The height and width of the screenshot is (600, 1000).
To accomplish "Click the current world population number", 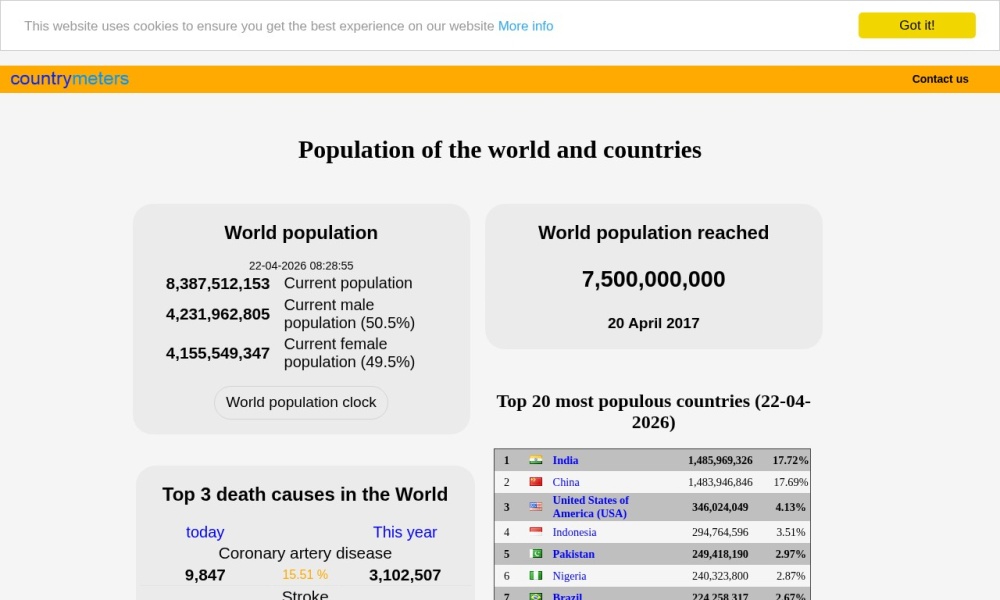I will 218,284.
